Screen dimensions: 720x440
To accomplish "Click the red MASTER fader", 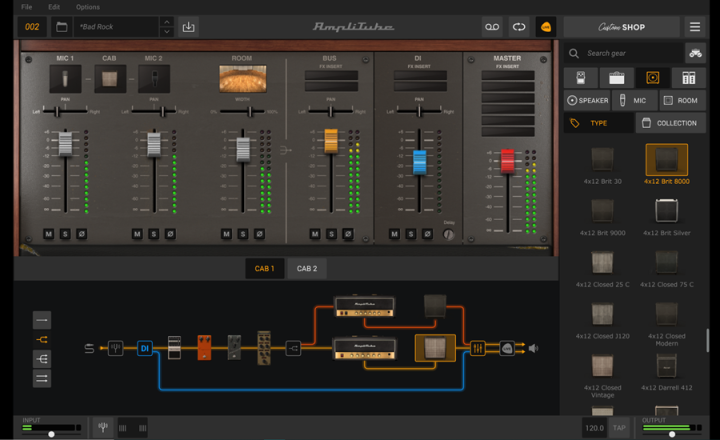I will (x=507, y=161).
